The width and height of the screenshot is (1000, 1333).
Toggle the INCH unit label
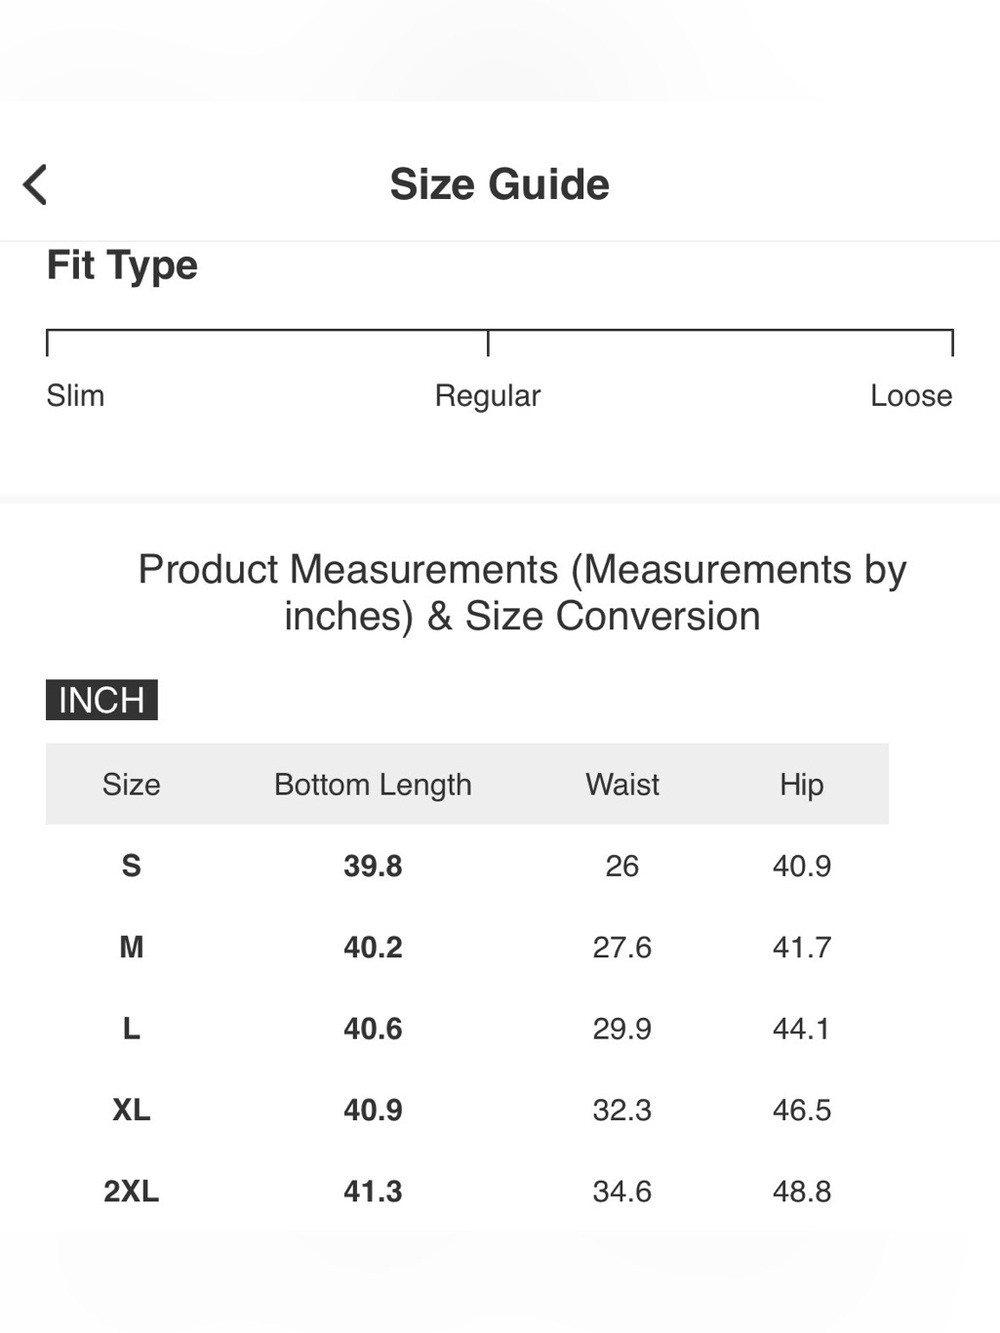pos(102,700)
